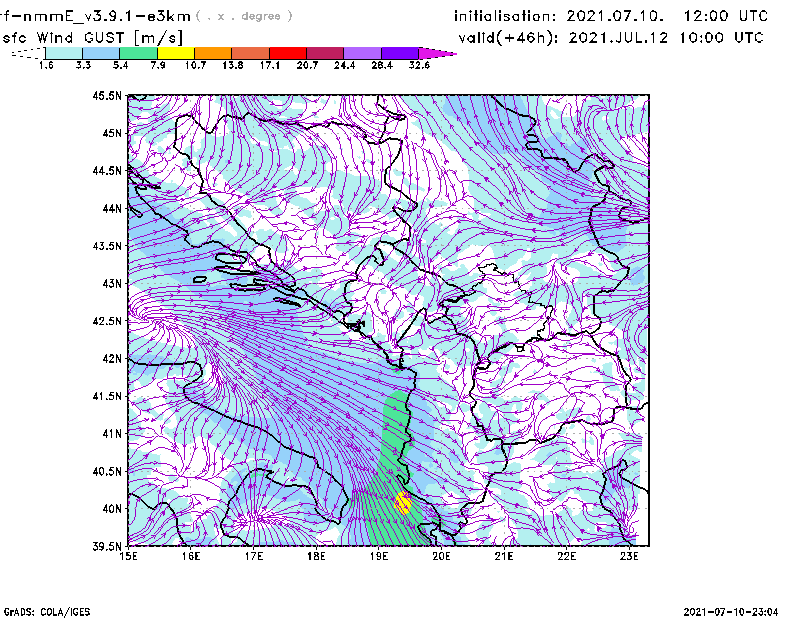
Task: Choose the crimson 20.7–24.4 legend swatch
Action: click(325, 53)
